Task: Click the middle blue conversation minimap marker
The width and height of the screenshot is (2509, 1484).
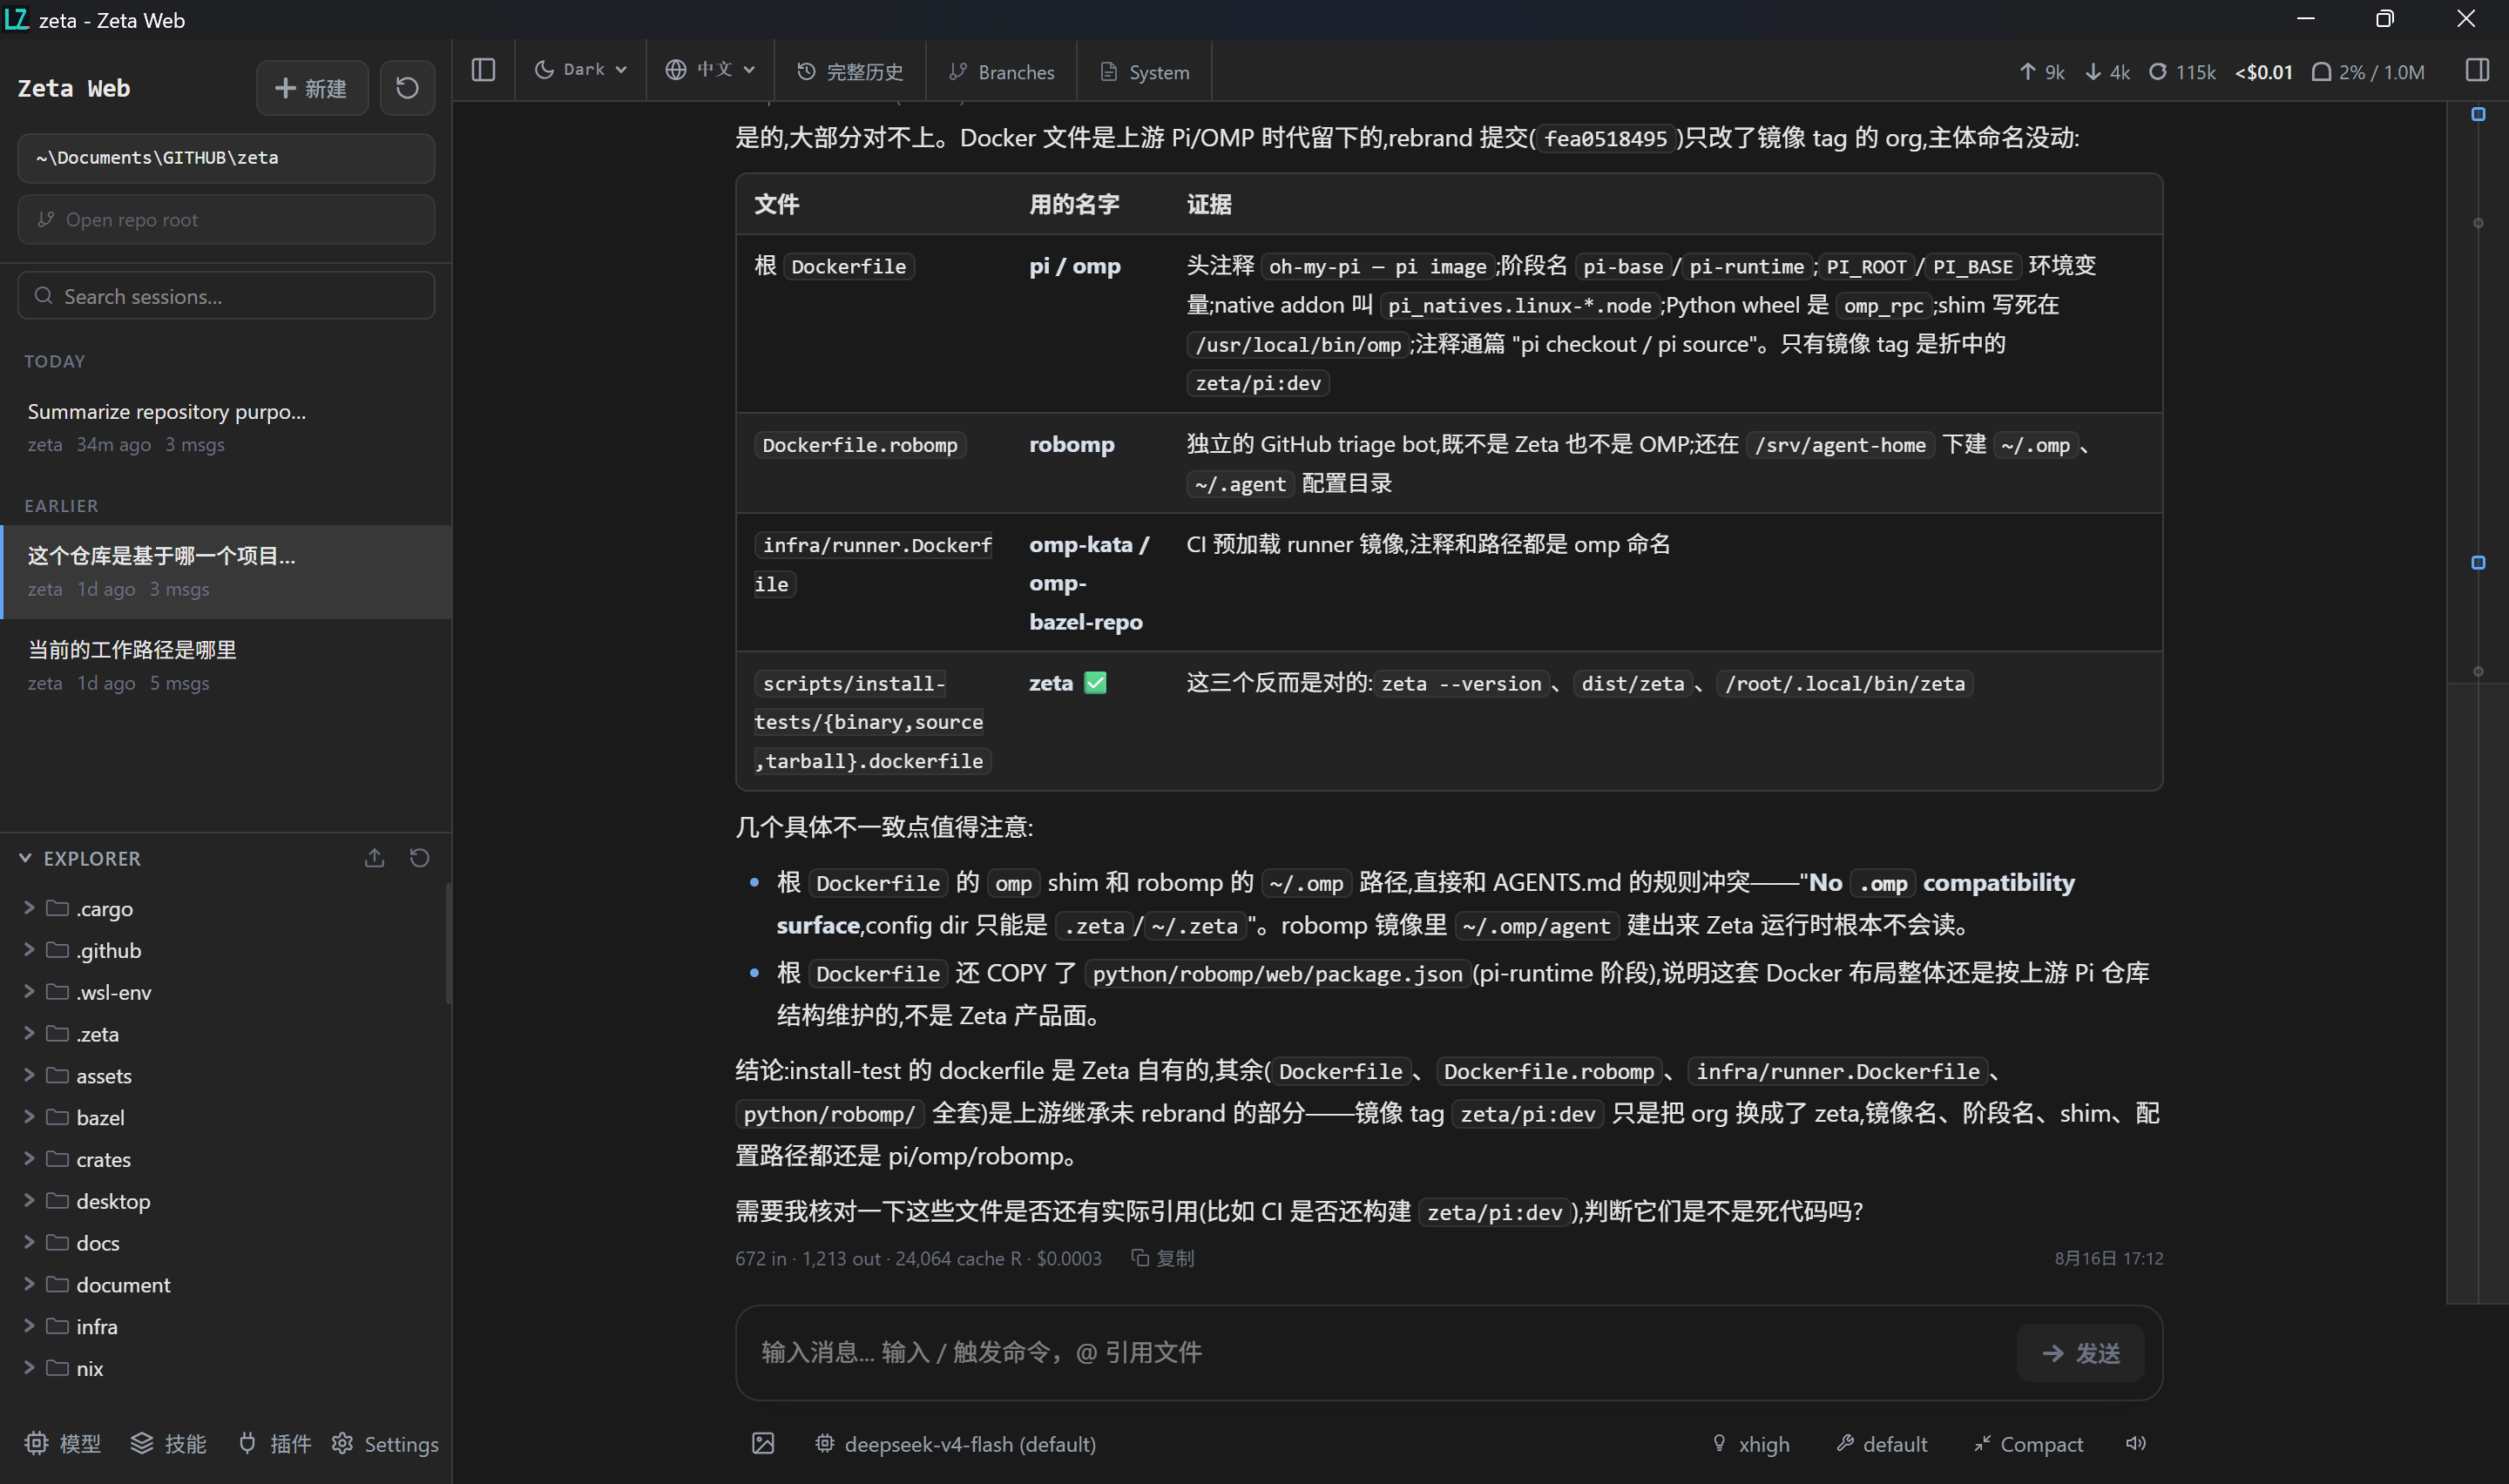Action: tap(2477, 563)
